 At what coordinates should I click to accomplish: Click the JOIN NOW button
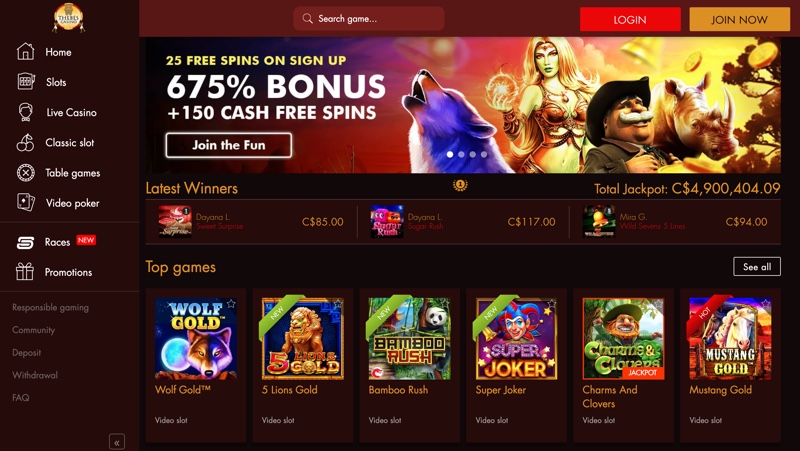(x=739, y=19)
